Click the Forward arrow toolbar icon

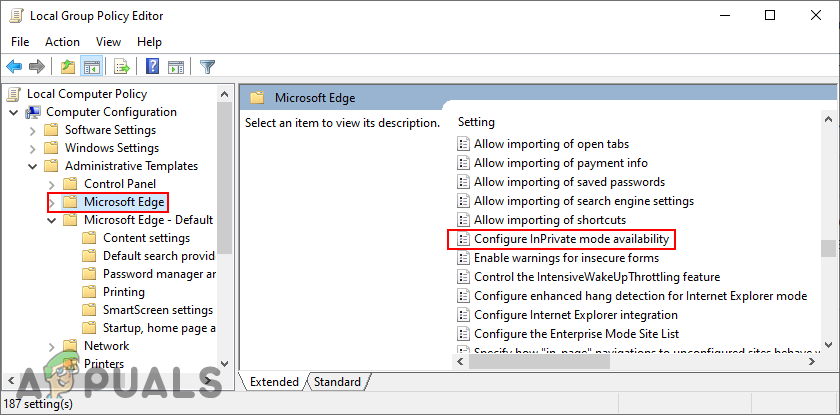click(37, 67)
